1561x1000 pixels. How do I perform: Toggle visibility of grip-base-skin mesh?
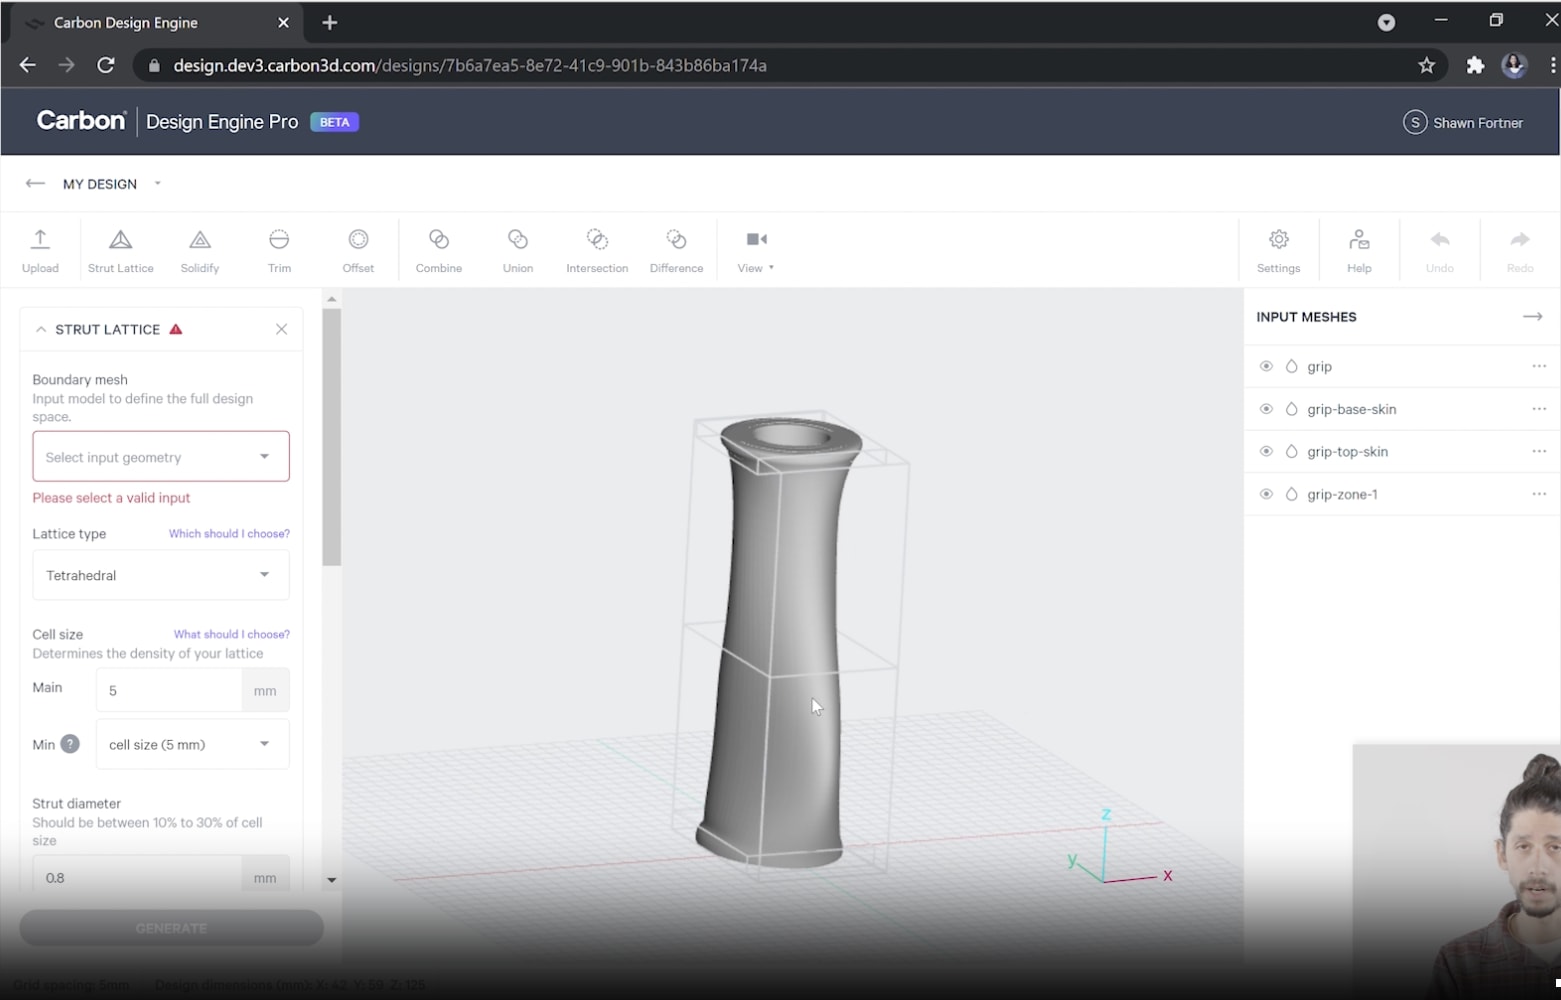1266,409
